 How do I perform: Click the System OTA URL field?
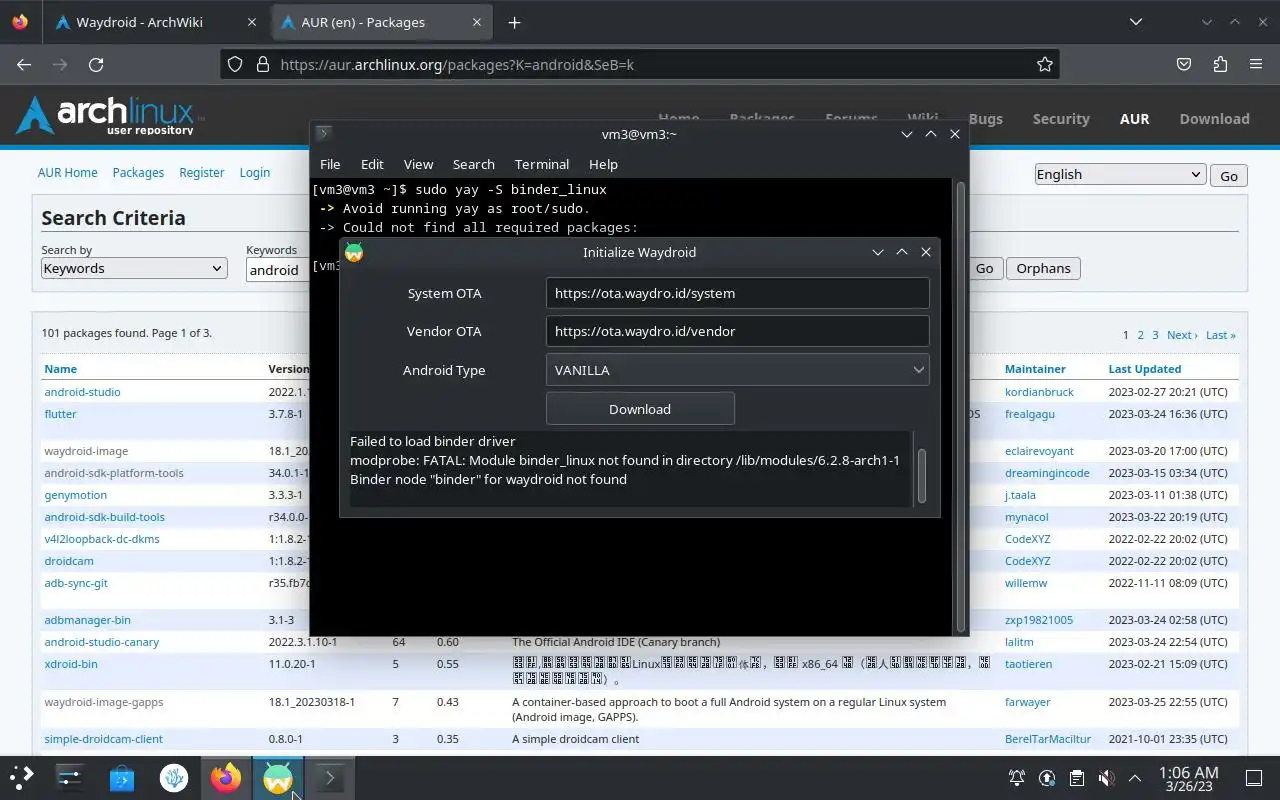[737, 293]
